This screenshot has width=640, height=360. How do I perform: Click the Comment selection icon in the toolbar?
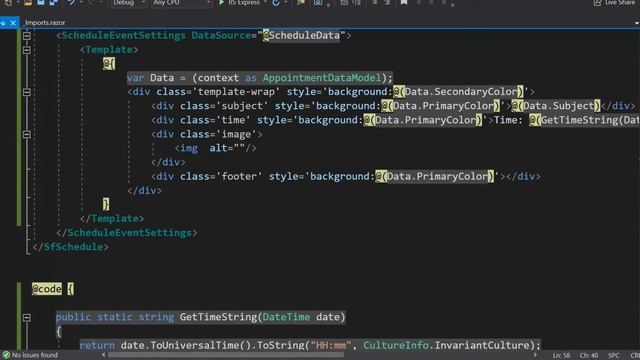point(374,2)
